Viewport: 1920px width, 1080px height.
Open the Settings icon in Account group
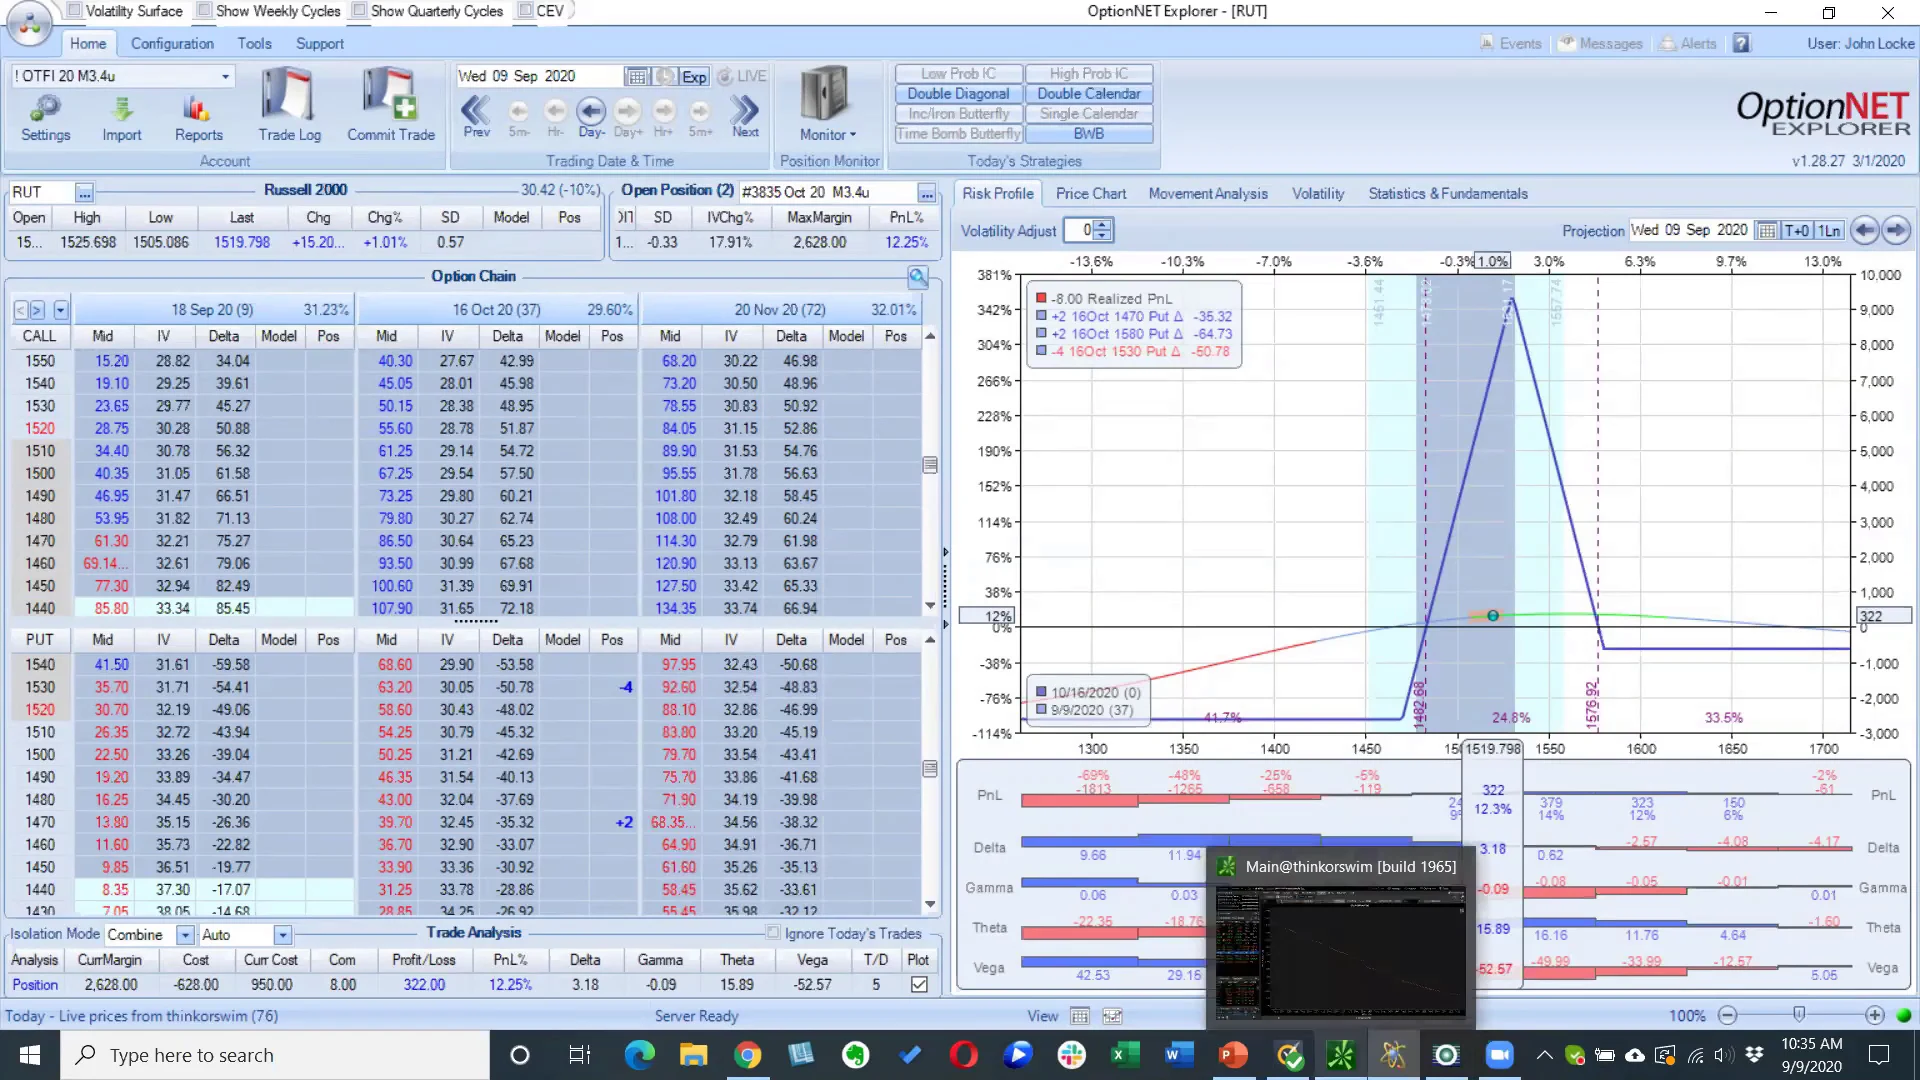pos(46,118)
